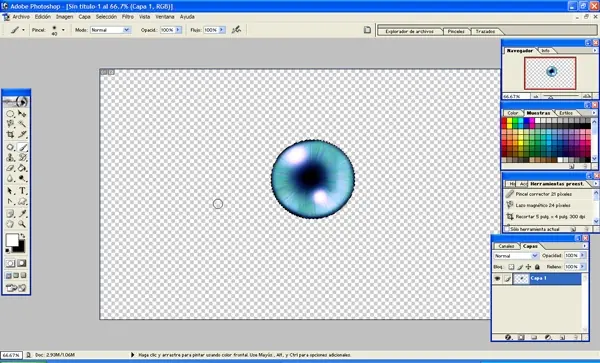Select the Clone Stamp tool
This screenshot has width=600, height=363.
pyautogui.click(x=10, y=158)
